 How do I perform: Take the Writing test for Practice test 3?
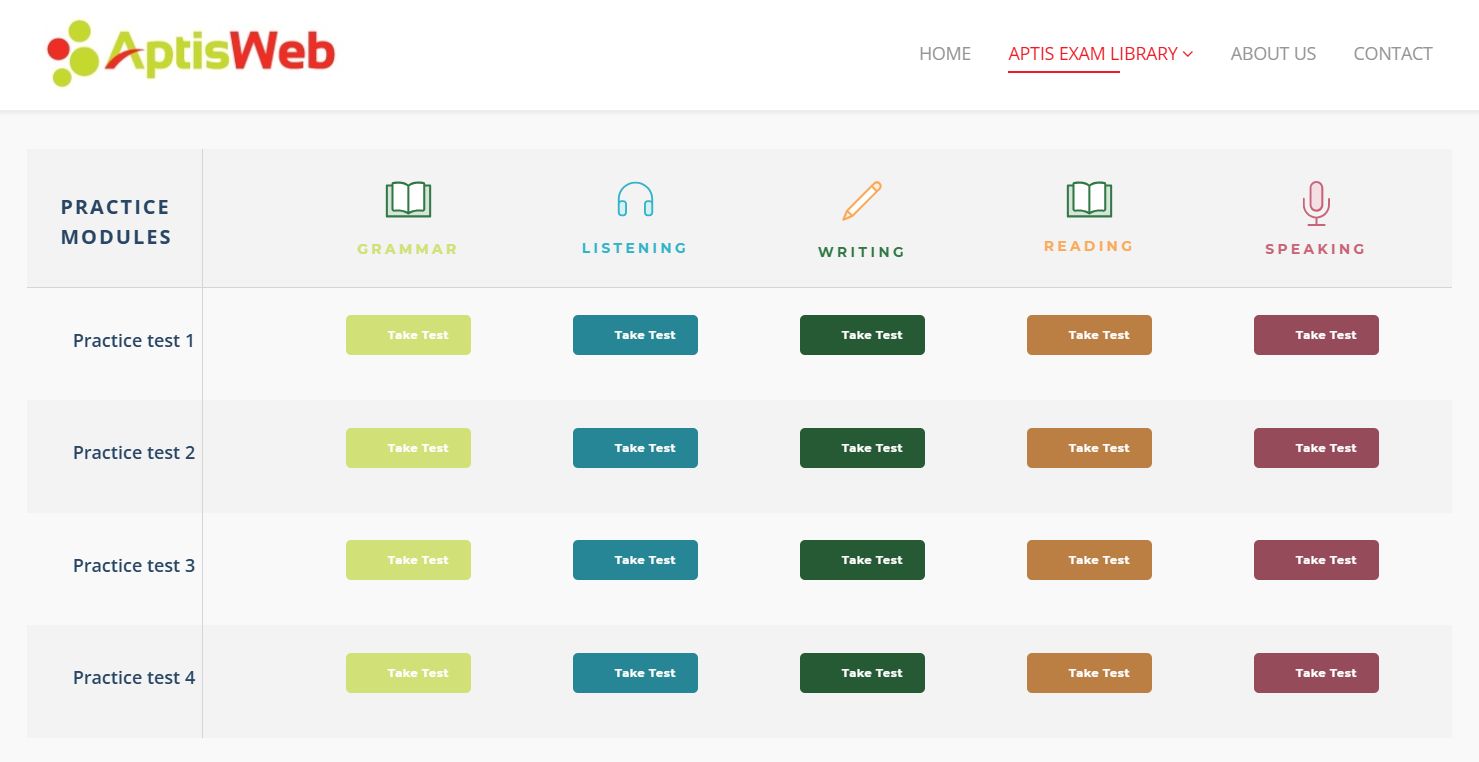(x=861, y=559)
